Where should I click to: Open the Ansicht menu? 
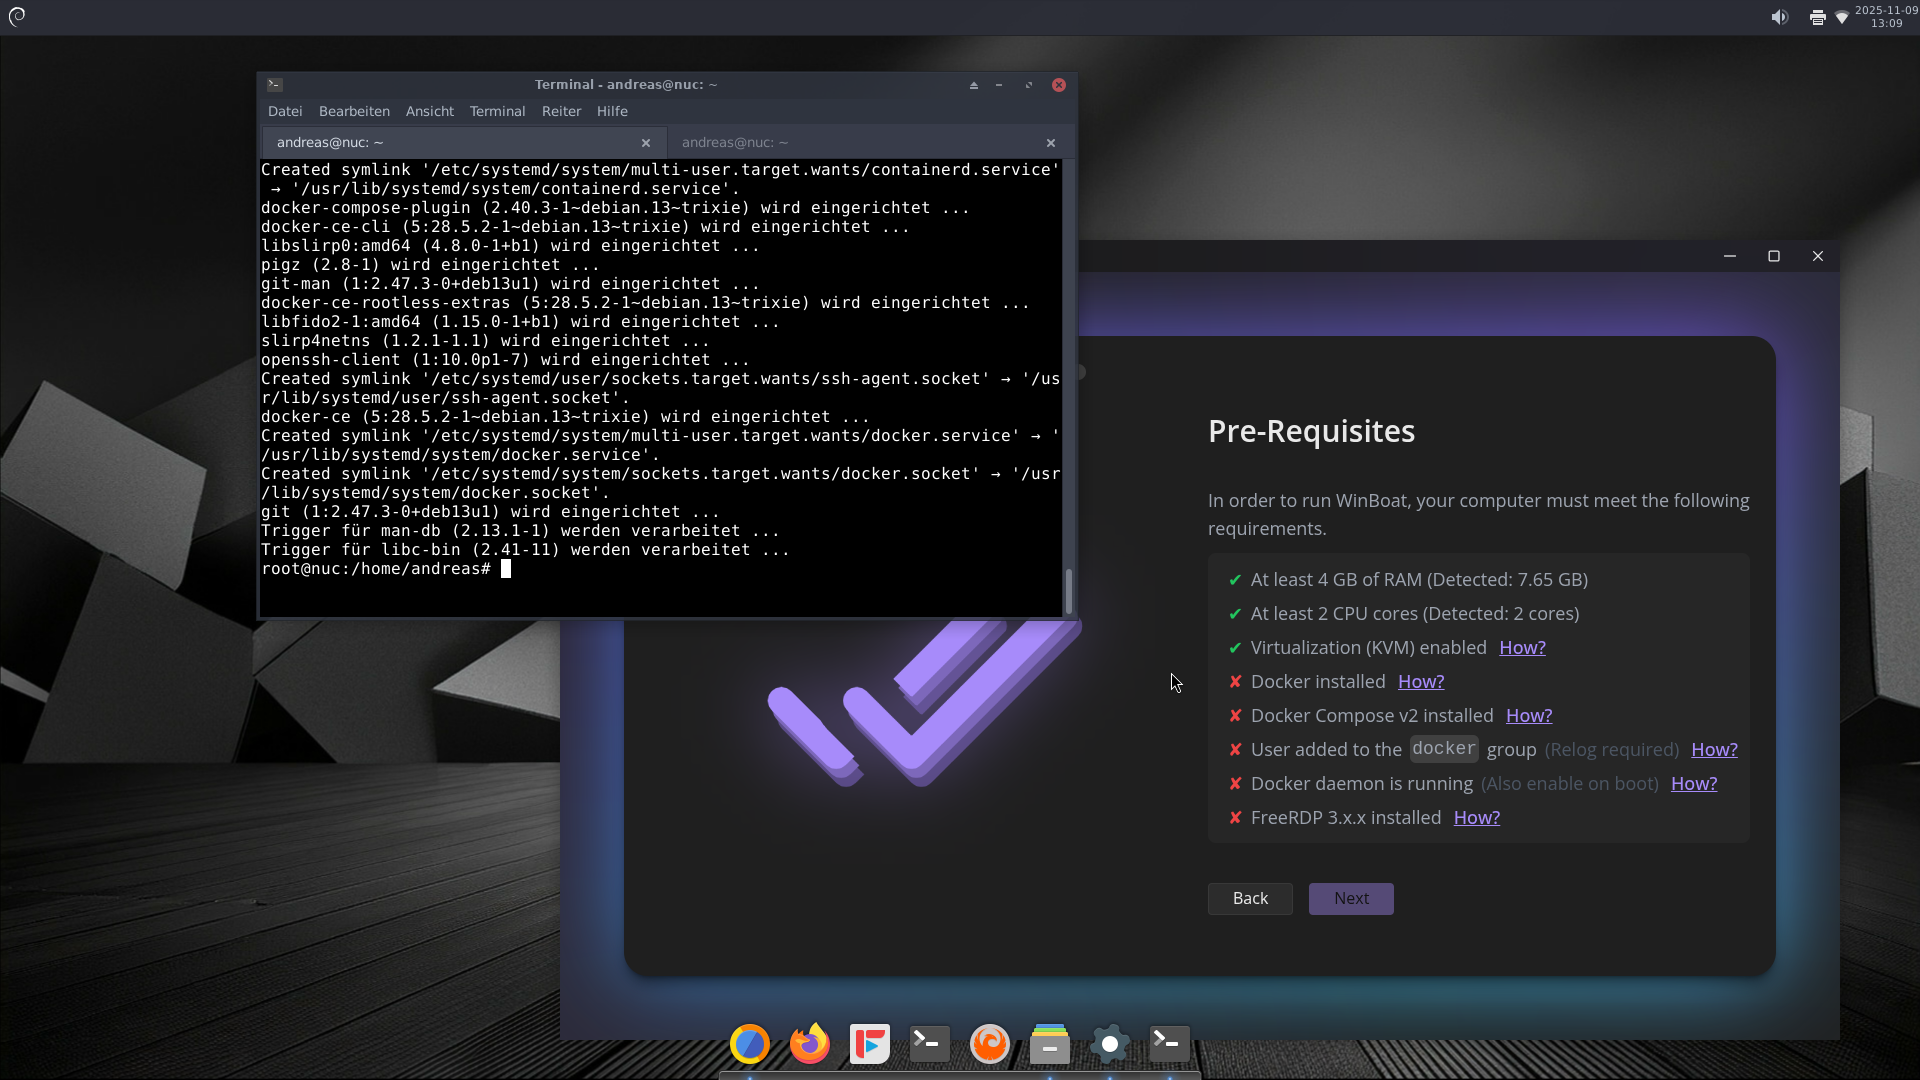pos(429,111)
